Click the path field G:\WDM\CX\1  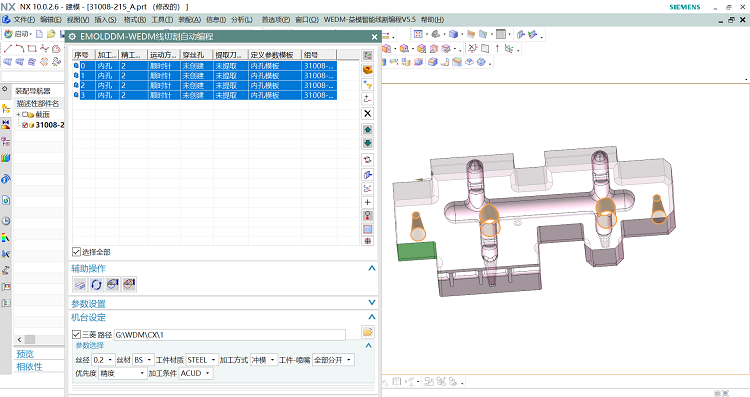point(230,335)
